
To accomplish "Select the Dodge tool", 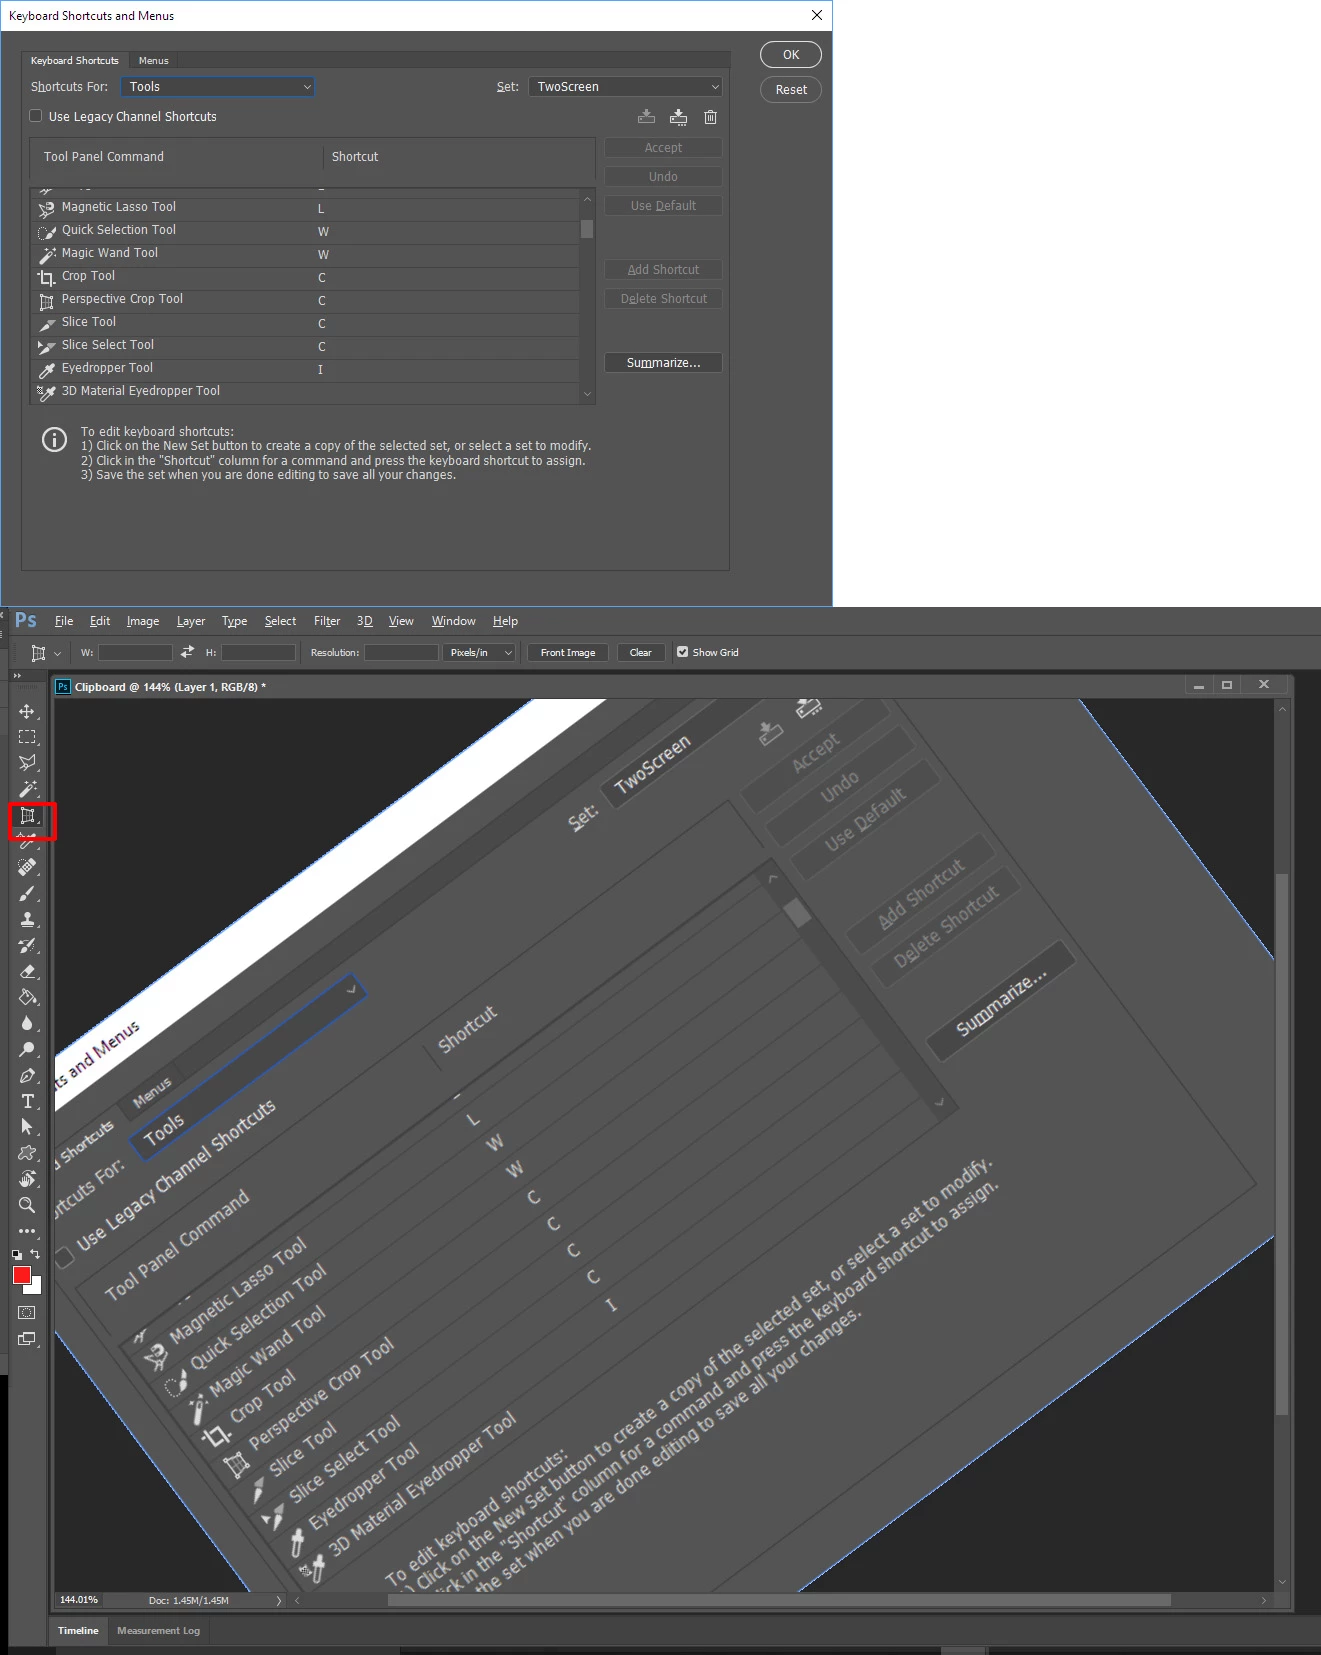I will coord(27,1050).
